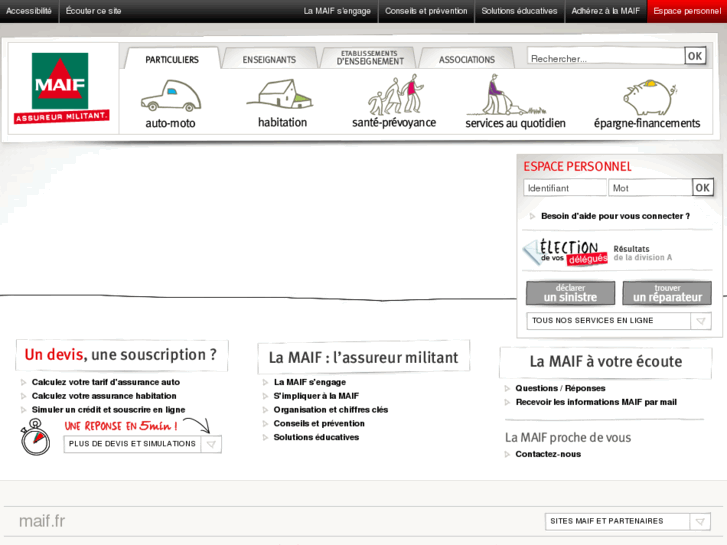This screenshot has height=545, width=727.
Task: Open Accessibilité in the top bar
Action: coord(29,11)
